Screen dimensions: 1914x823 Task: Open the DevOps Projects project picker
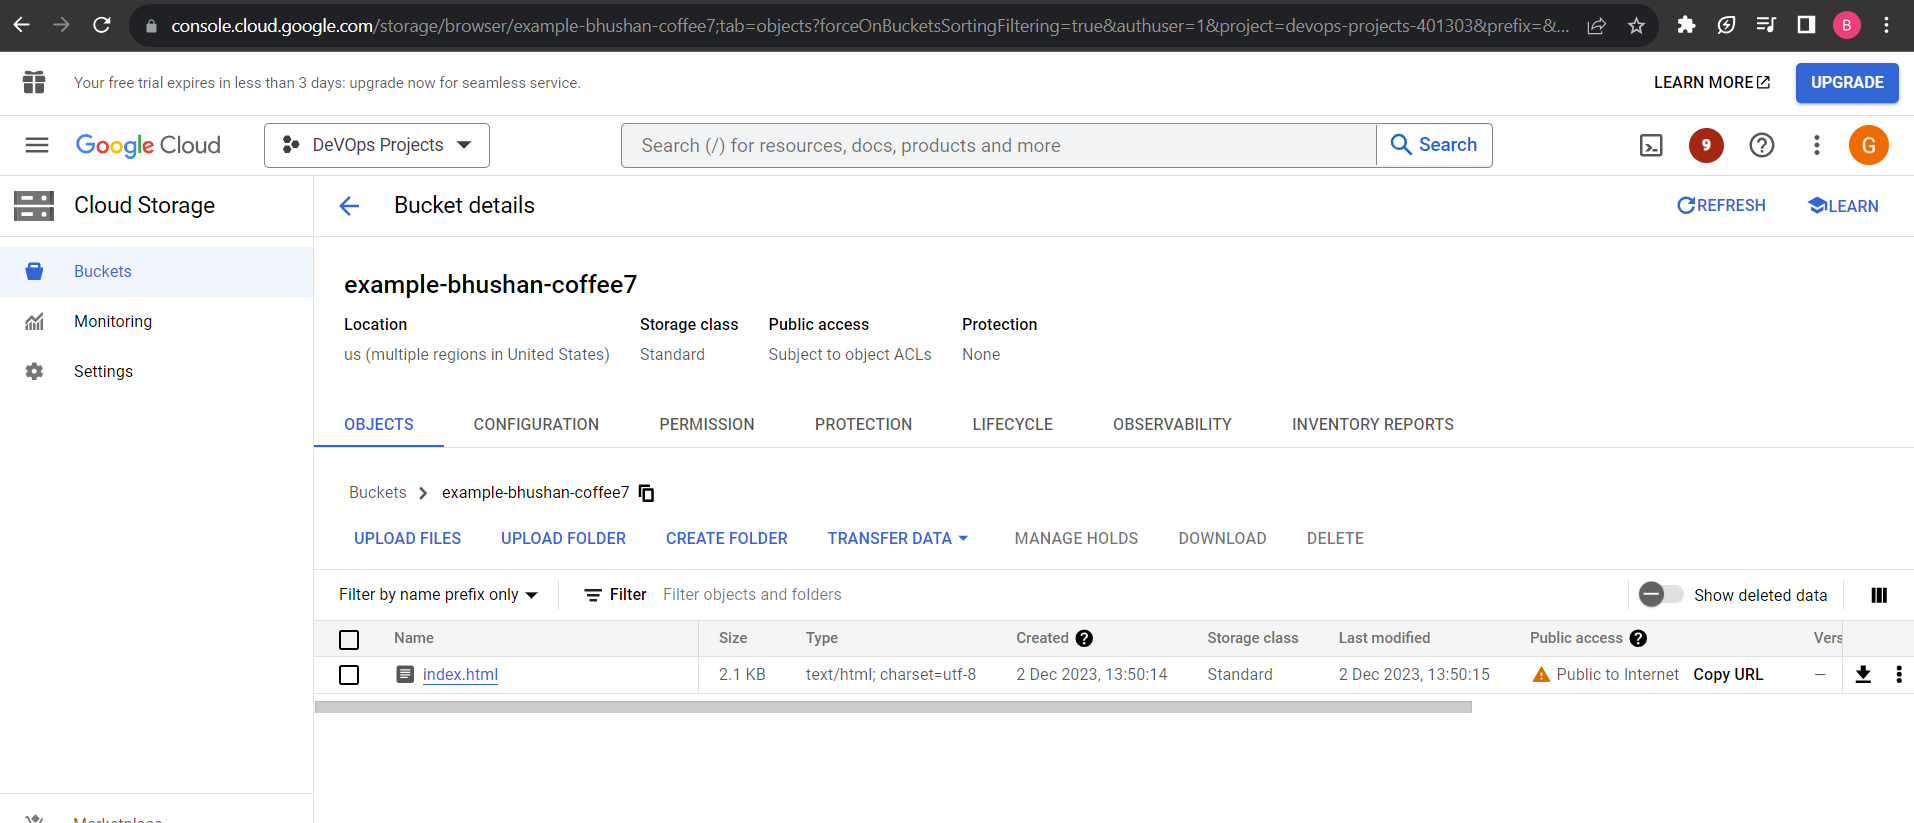[x=377, y=145]
